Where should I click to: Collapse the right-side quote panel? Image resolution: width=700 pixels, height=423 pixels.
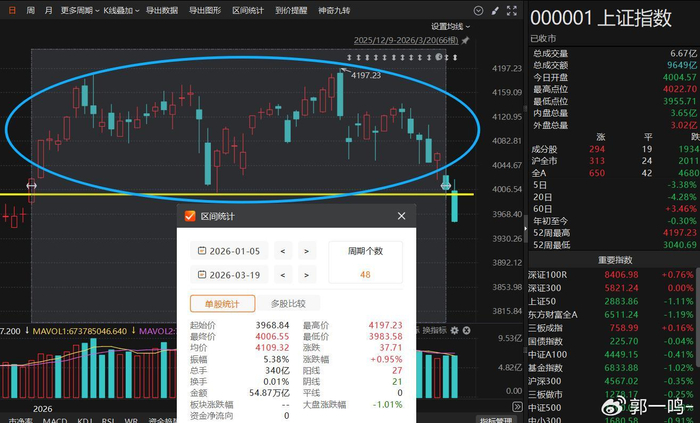525,228
